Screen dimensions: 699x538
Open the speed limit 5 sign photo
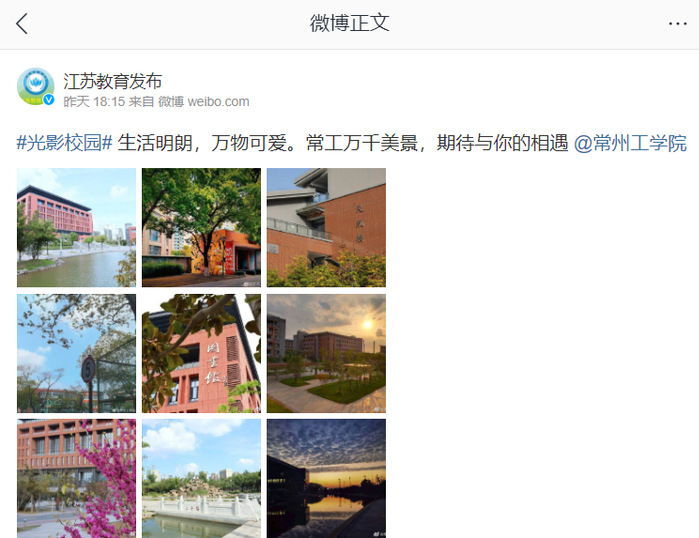pos(77,353)
